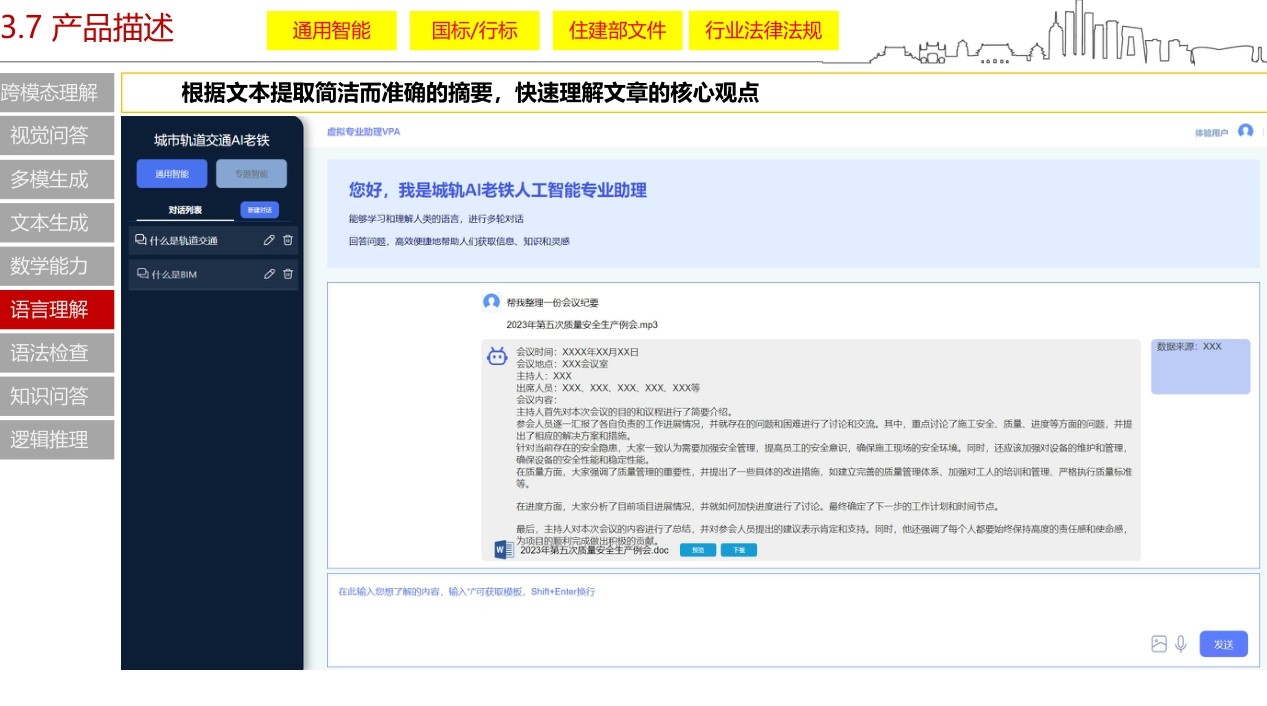This screenshot has height=706, width=1267.
Task: Click the image upload icon in input box
Action: (x=1159, y=644)
